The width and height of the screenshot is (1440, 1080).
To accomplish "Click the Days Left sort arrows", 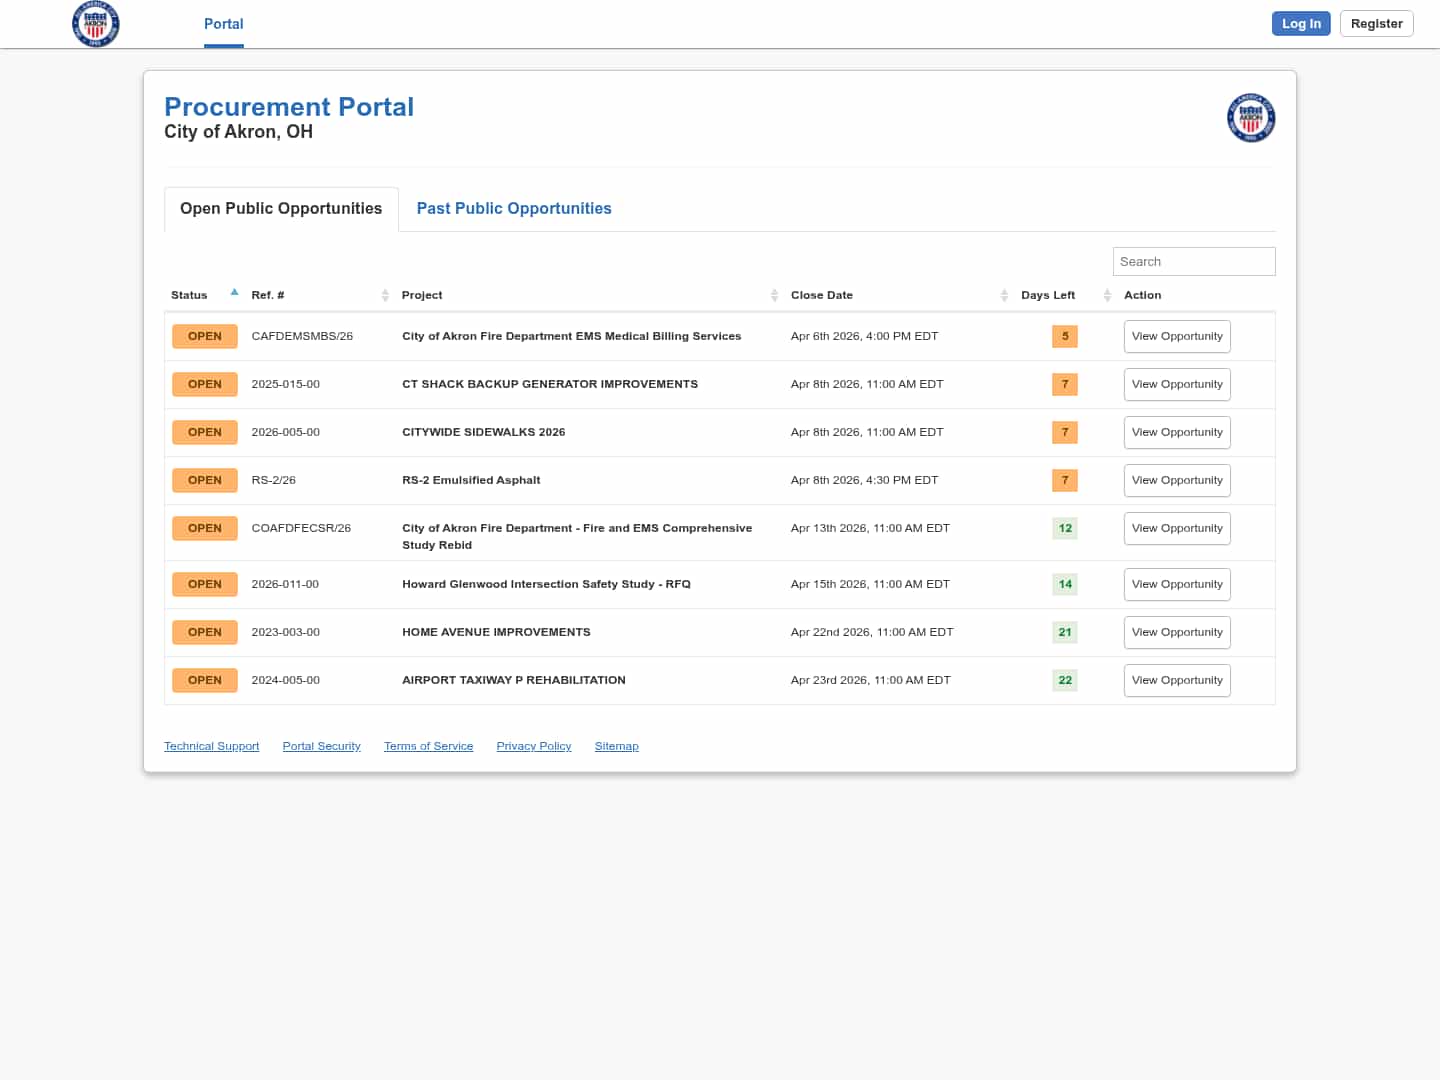I will point(1107,295).
